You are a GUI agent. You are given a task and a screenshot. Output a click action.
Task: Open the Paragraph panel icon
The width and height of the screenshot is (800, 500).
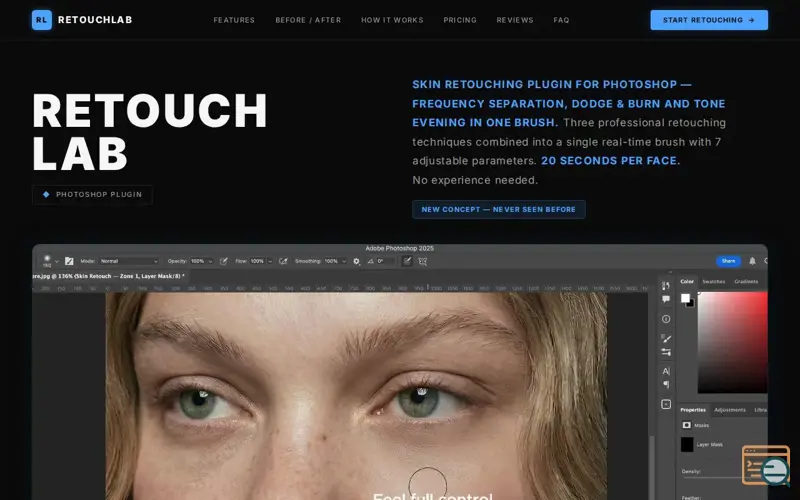666,385
